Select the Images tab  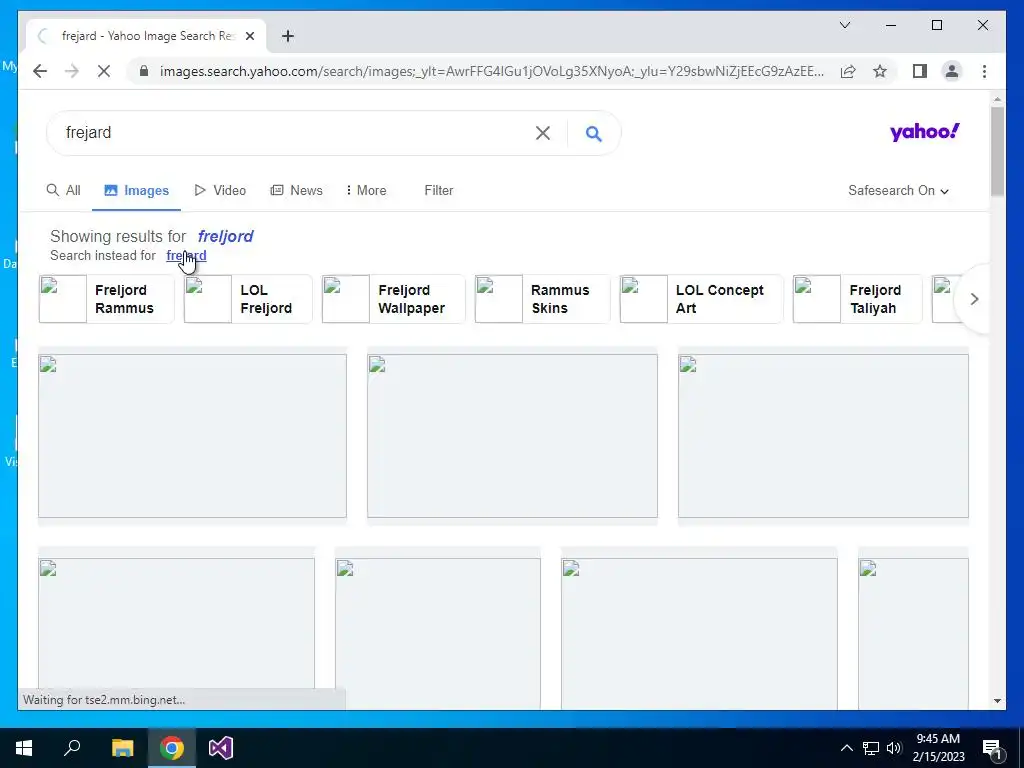coord(136,190)
